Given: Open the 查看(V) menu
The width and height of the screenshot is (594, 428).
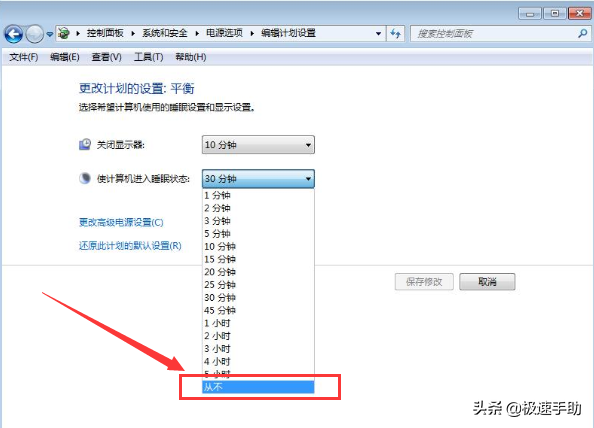Looking at the screenshot, I should pyautogui.click(x=106, y=57).
